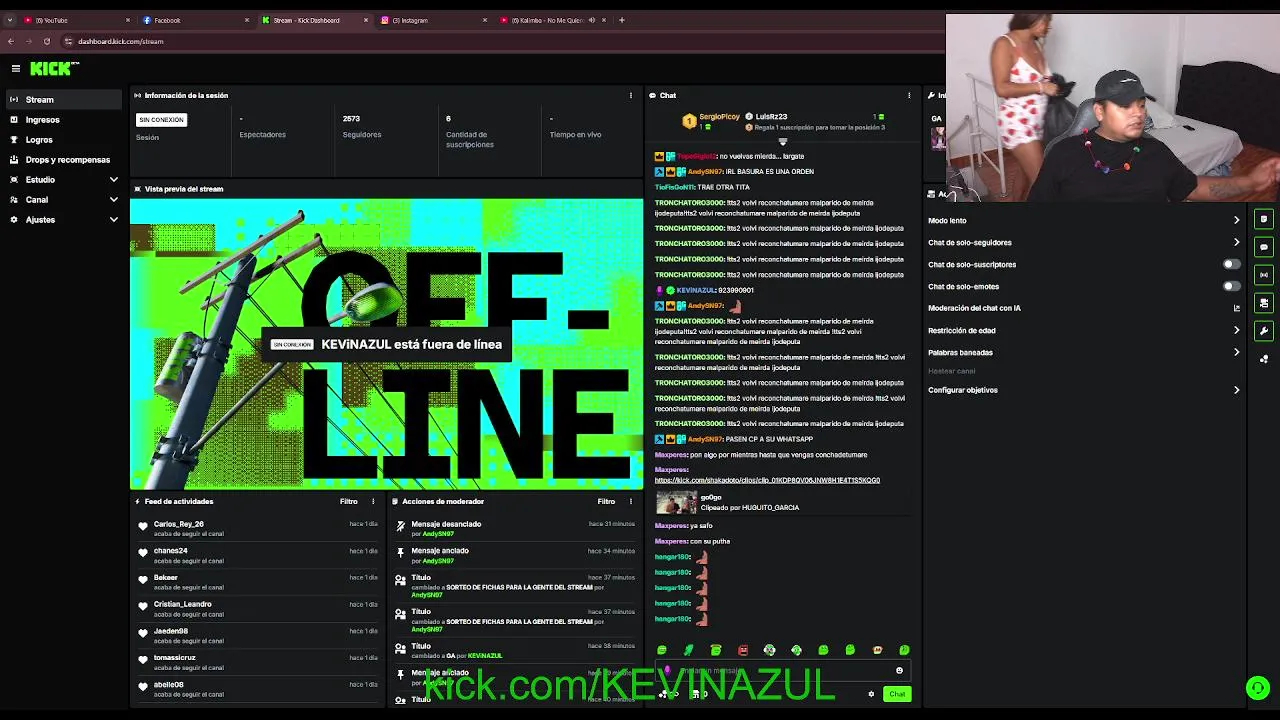Open the broadcast icon in right sidebar
1280x720 pixels.
(x=1264, y=275)
